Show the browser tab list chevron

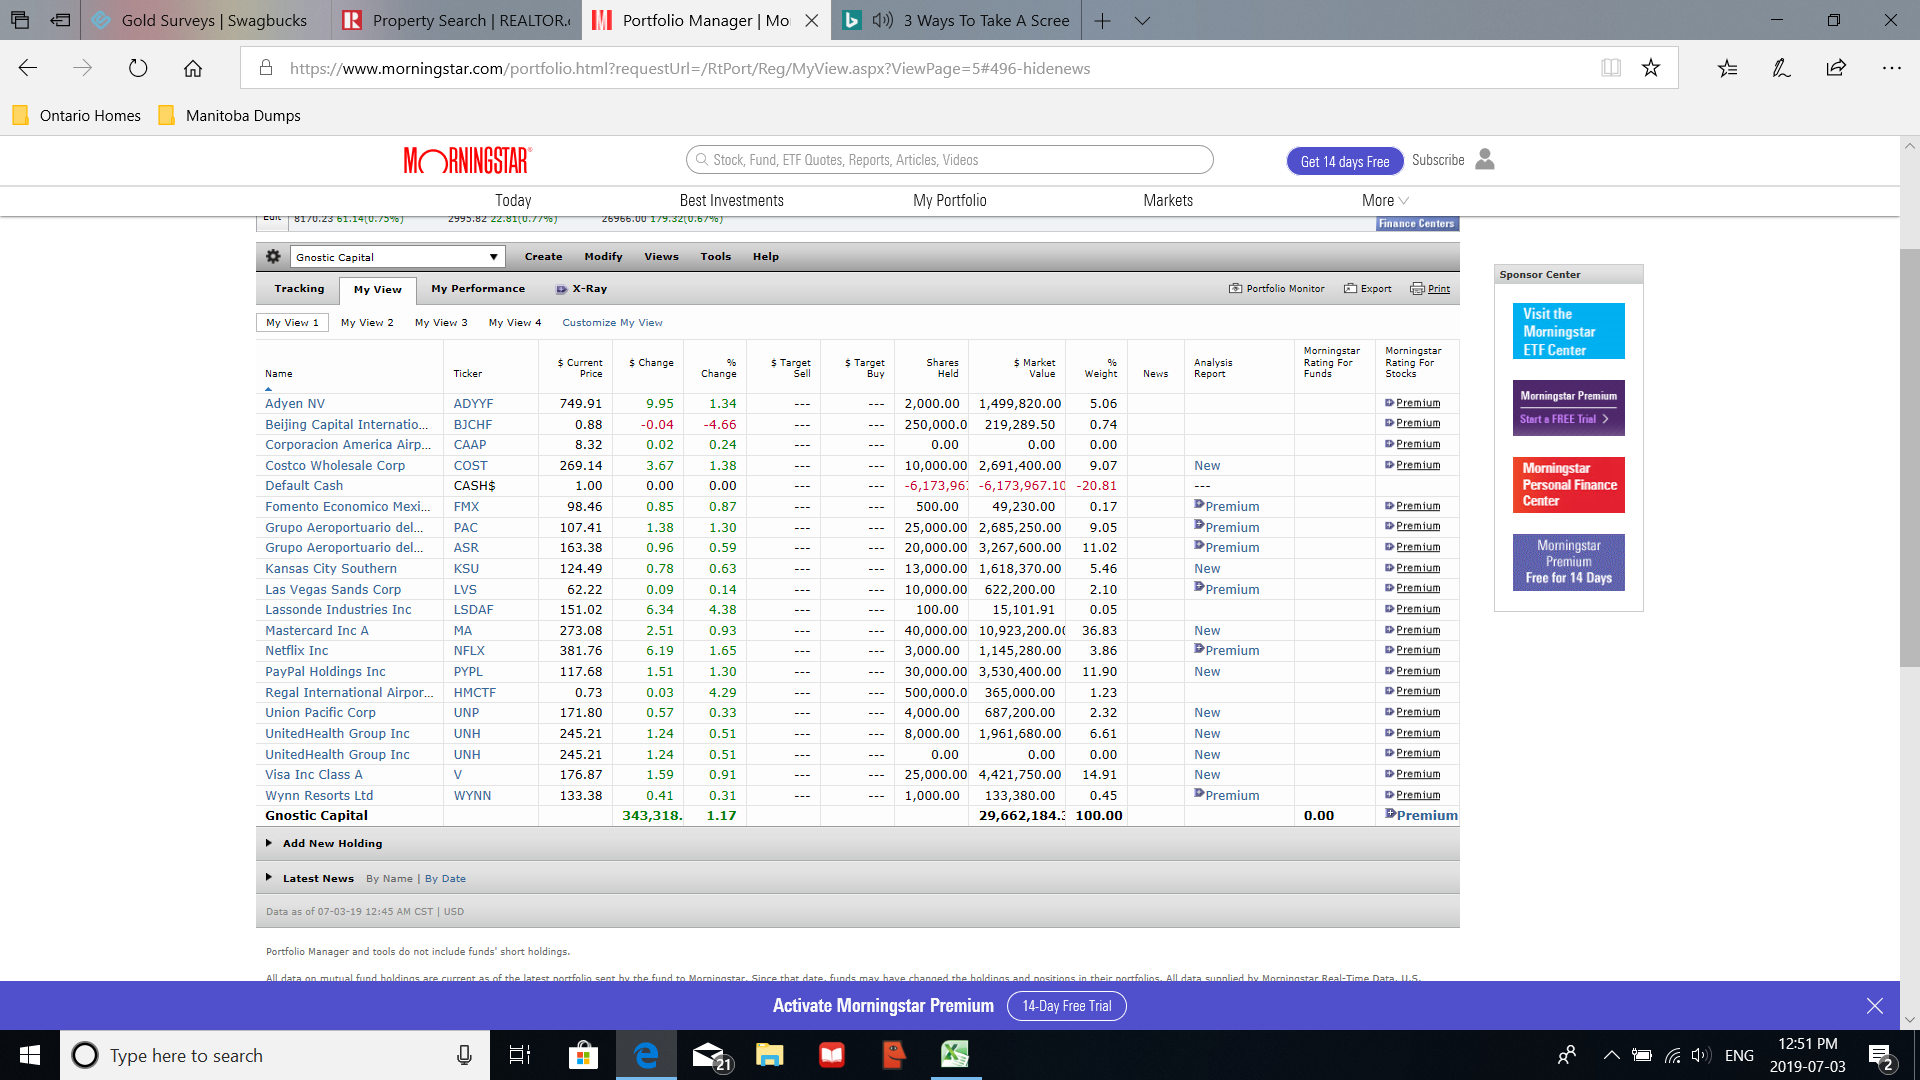point(1142,20)
